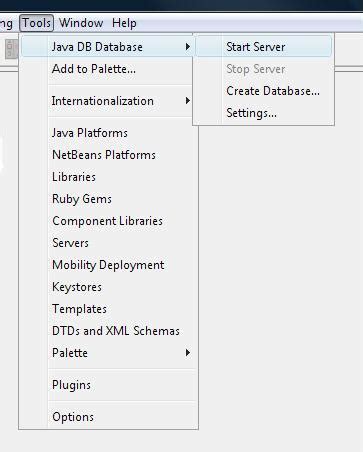Viewport: 363px width, 452px height.
Task: Expand the Java DB Database submenu arrow
Action: tap(188, 47)
